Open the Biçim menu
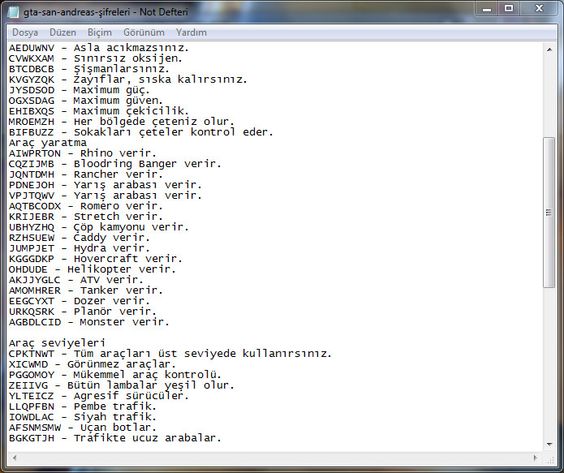This screenshot has height=473, width=564. pos(99,32)
